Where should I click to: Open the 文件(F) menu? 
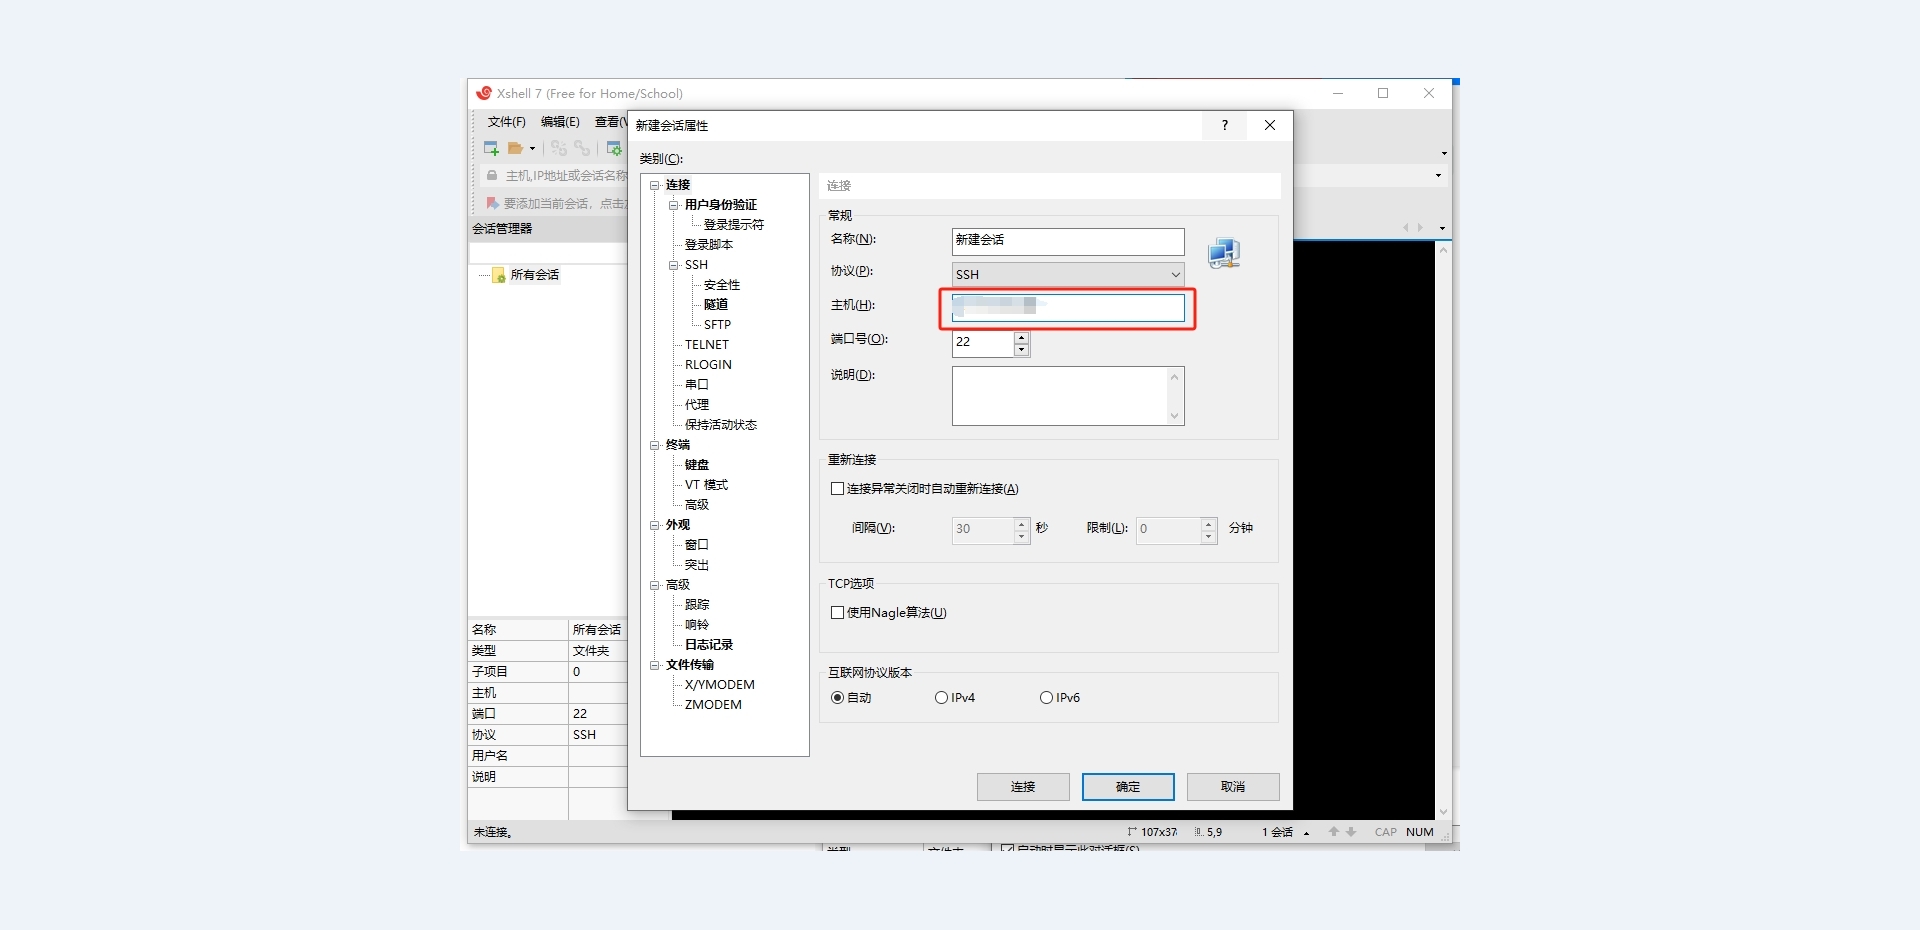coord(506,122)
